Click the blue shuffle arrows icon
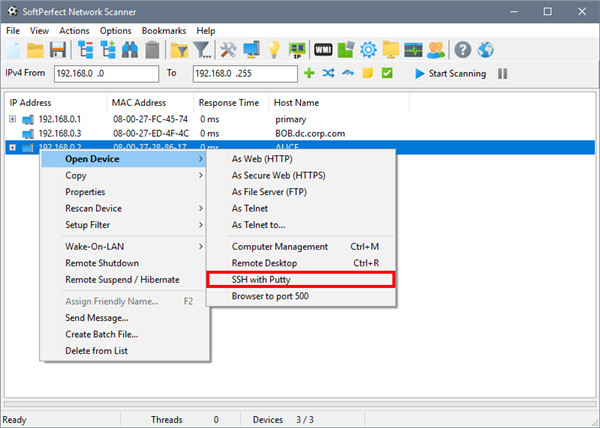 328,74
